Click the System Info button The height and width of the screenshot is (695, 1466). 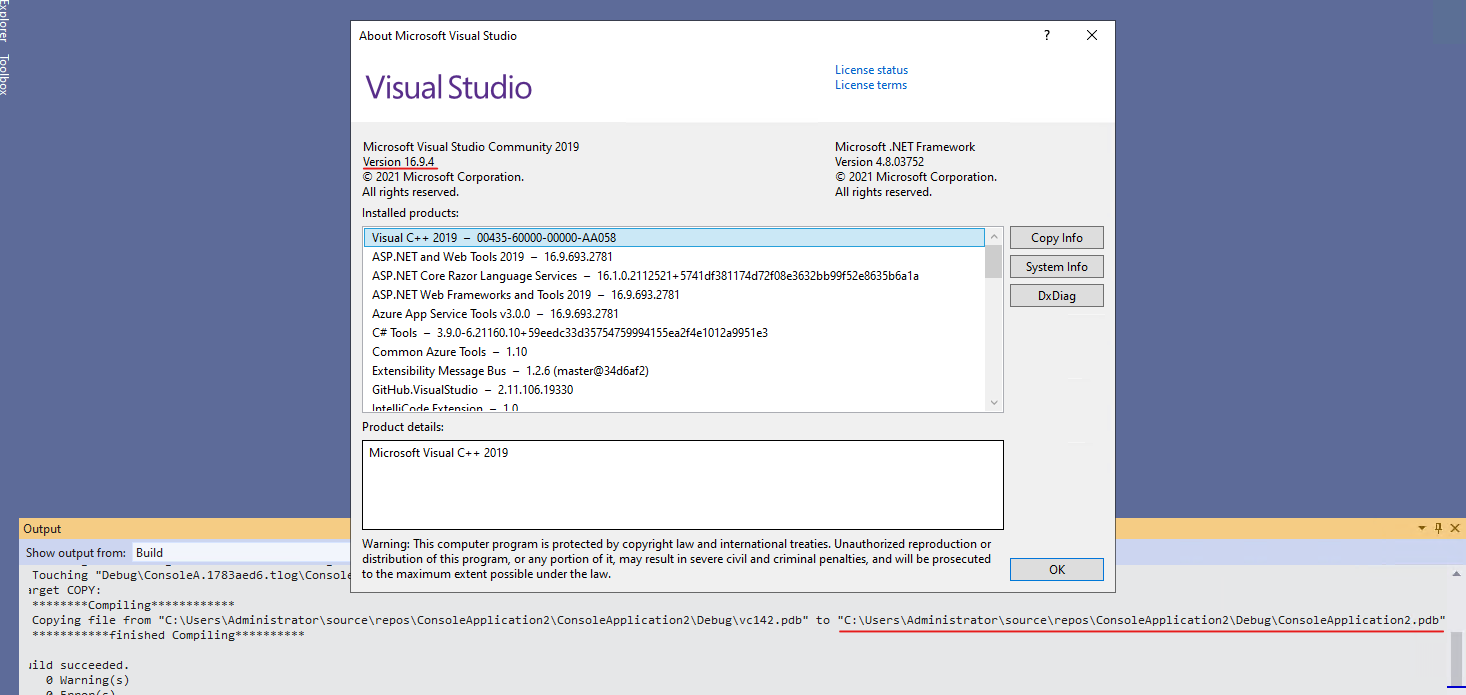click(1057, 267)
